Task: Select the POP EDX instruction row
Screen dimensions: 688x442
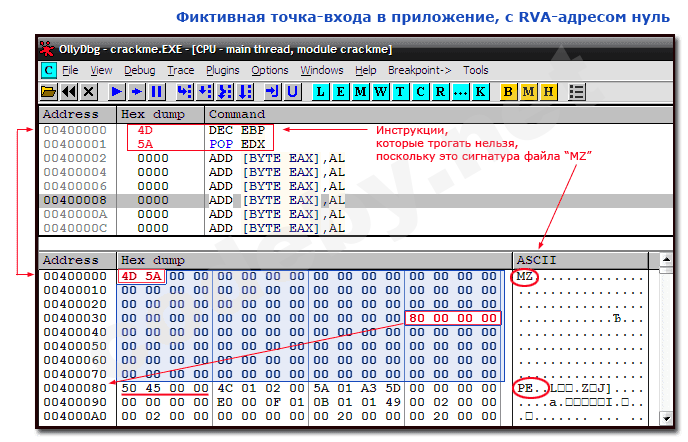Action: (356, 144)
